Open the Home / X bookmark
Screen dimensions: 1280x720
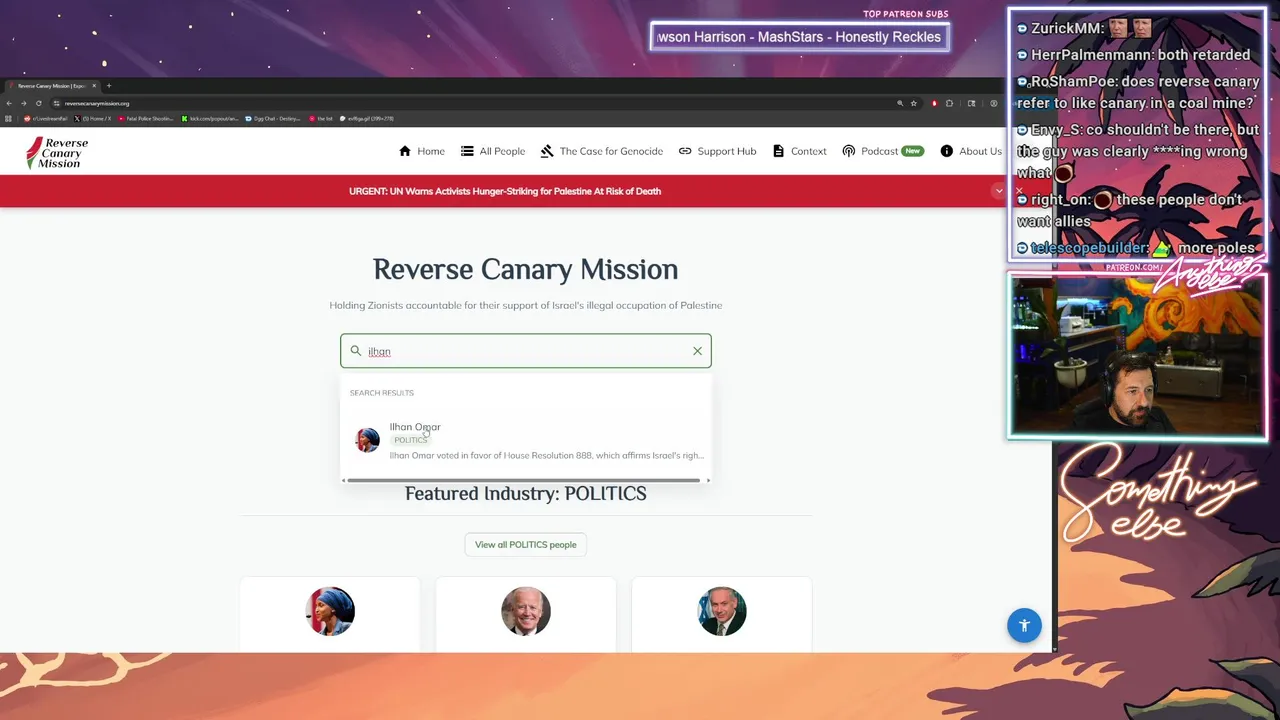point(93,118)
